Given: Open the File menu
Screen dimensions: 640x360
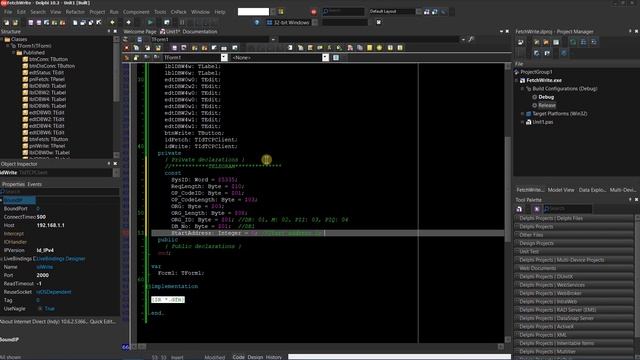Looking at the screenshot, I should coord(8,12).
